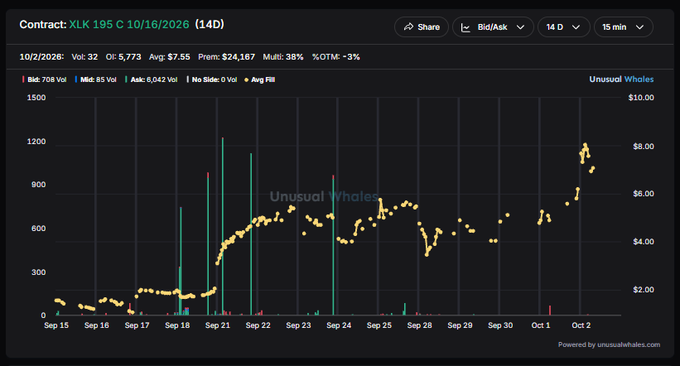Click the 300 volume axis label
The image size is (680, 366).
click(39, 272)
